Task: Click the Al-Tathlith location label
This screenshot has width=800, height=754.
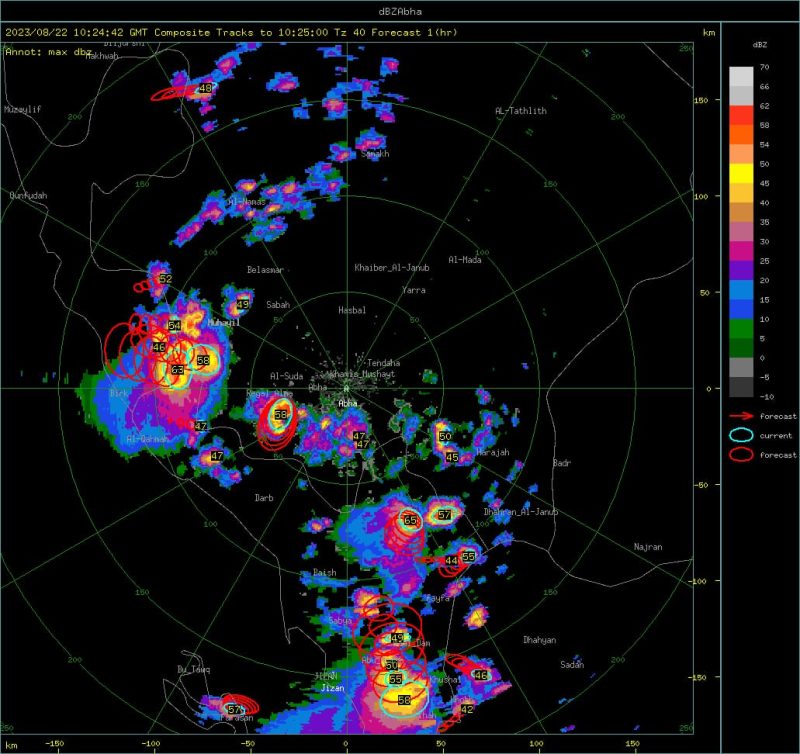Action: pos(521,111)
